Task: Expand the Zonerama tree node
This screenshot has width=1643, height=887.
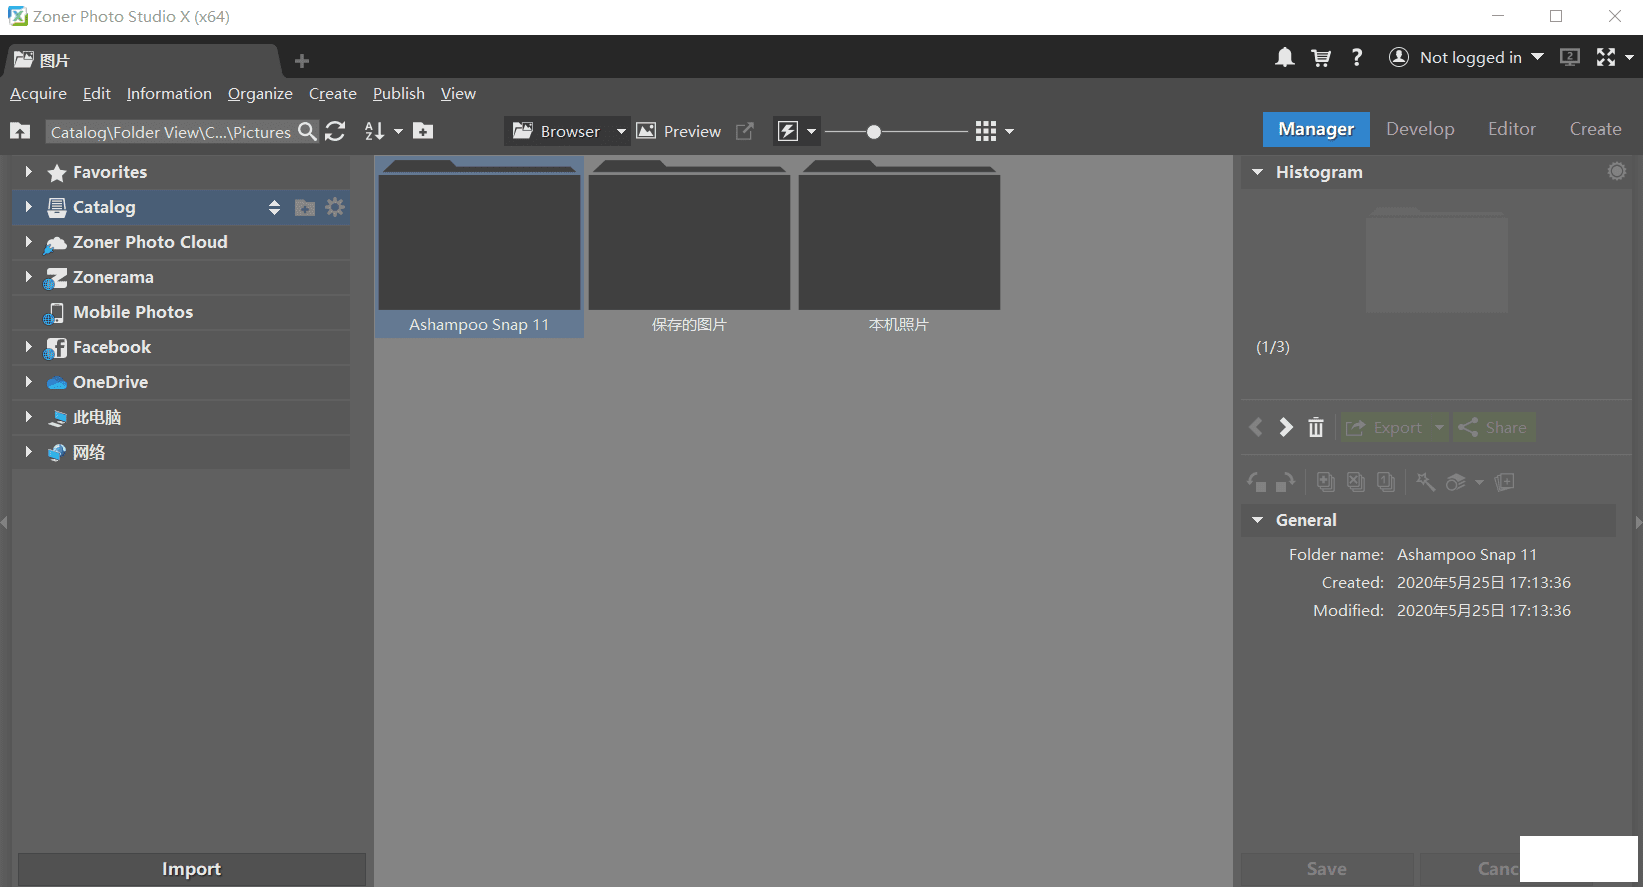Action: pos(28,277)
